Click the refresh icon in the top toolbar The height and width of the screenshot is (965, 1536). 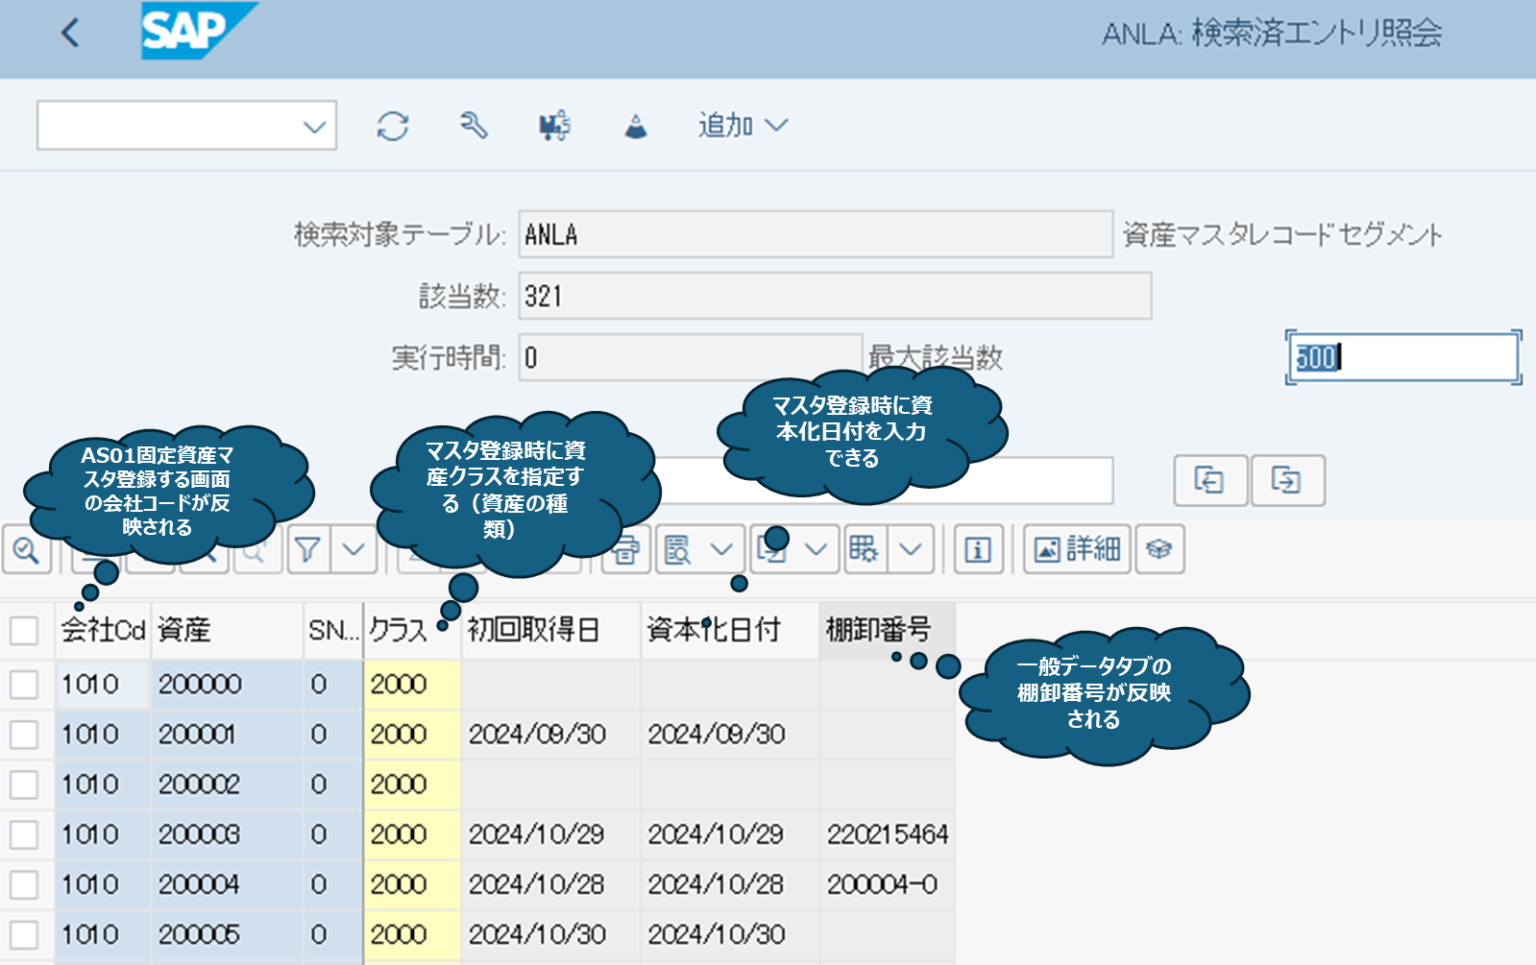click(x=393, y=126)
